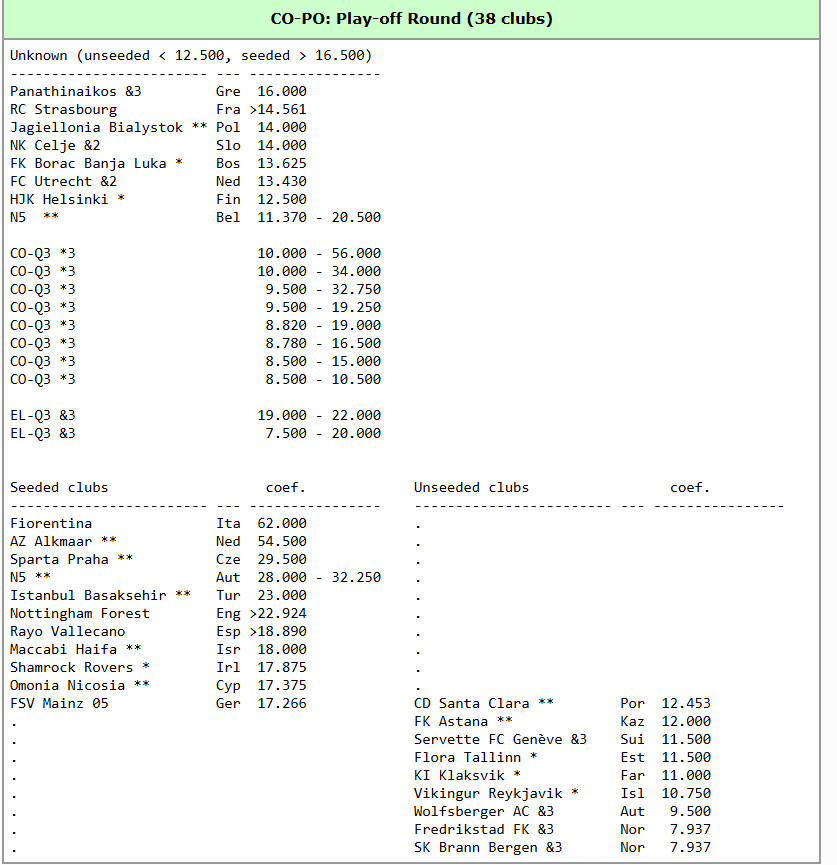
Task: Select Vikingur Reykjavik club name
Action: [x=488, y=793]
